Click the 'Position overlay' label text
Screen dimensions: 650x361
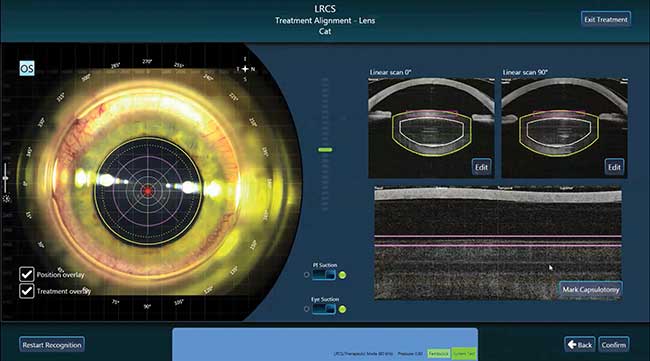coord(60,275)
